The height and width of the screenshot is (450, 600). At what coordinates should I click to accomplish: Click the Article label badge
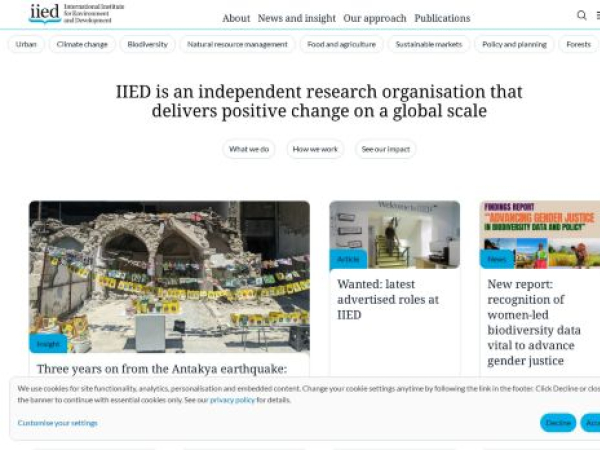tap(348, 259)
